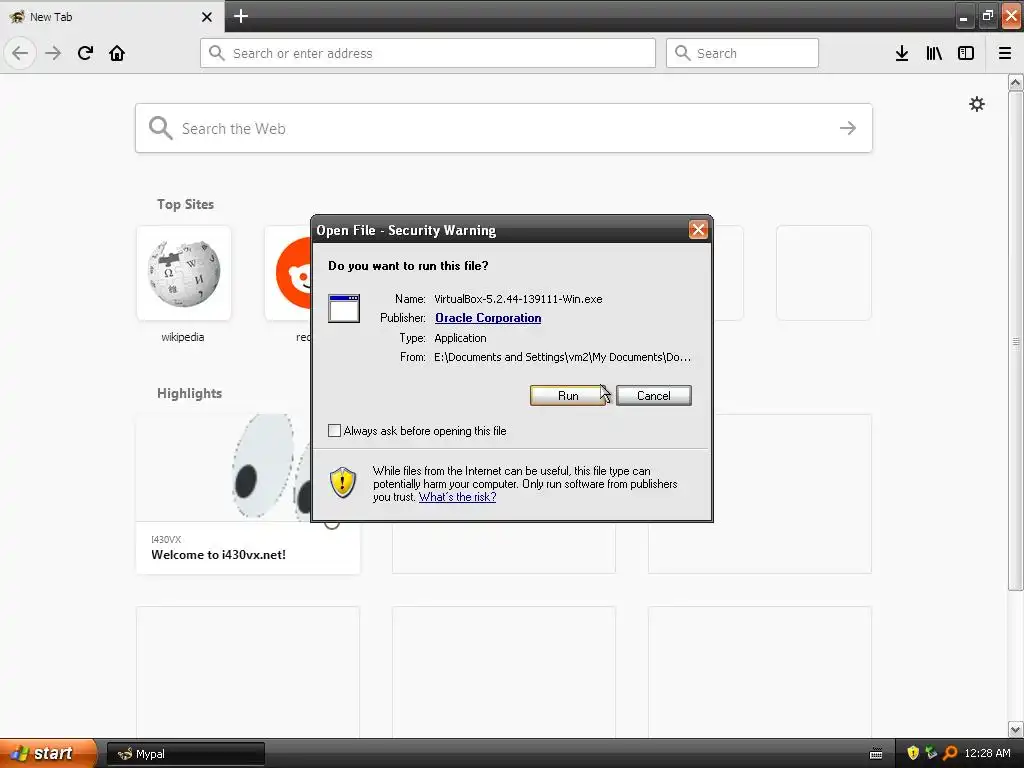The height and width of the screenshot is (768, 1024).
Task: Select the New Tab browser tab
Action: coord(112,16)
